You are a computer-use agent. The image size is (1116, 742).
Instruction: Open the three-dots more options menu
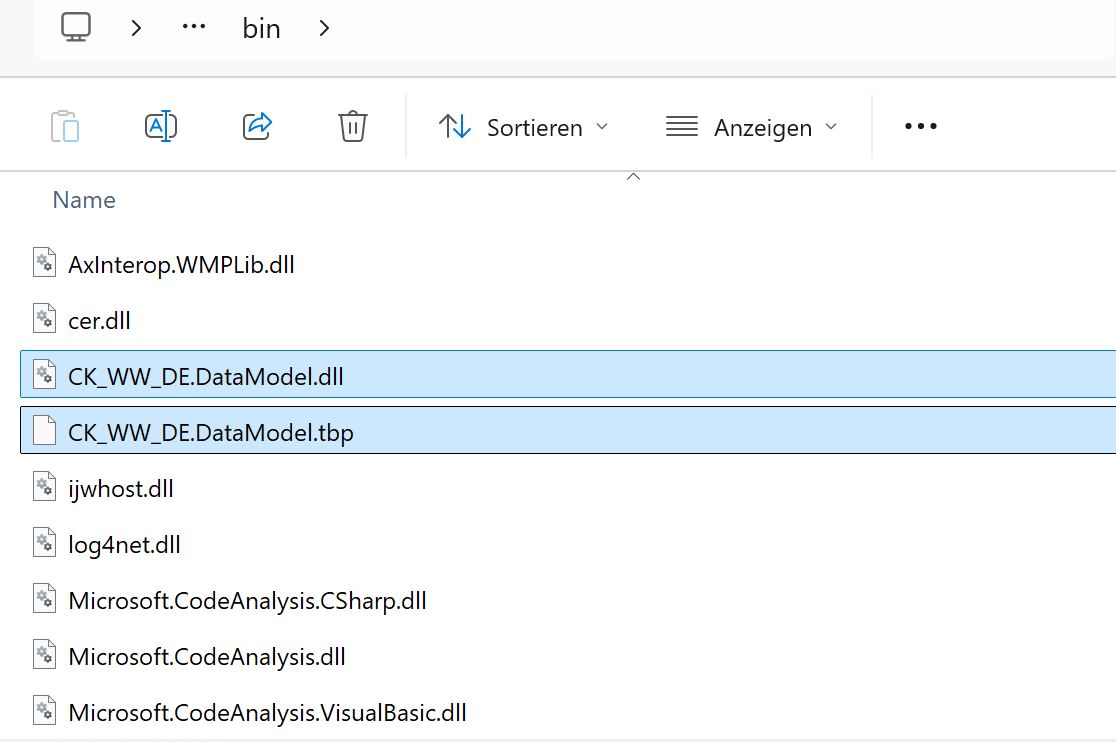click(920, 127)
